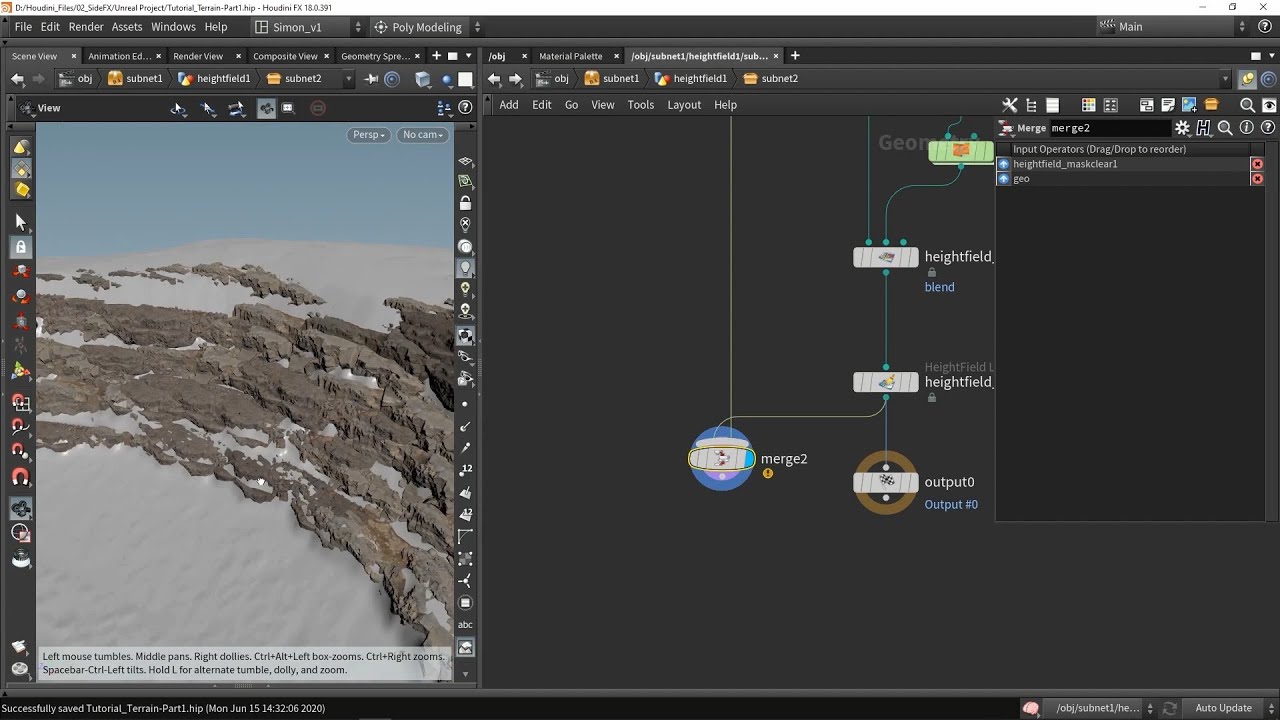Open viewport help question mark
This screenshot has width=1280, height=720.
tap(465, 108)
